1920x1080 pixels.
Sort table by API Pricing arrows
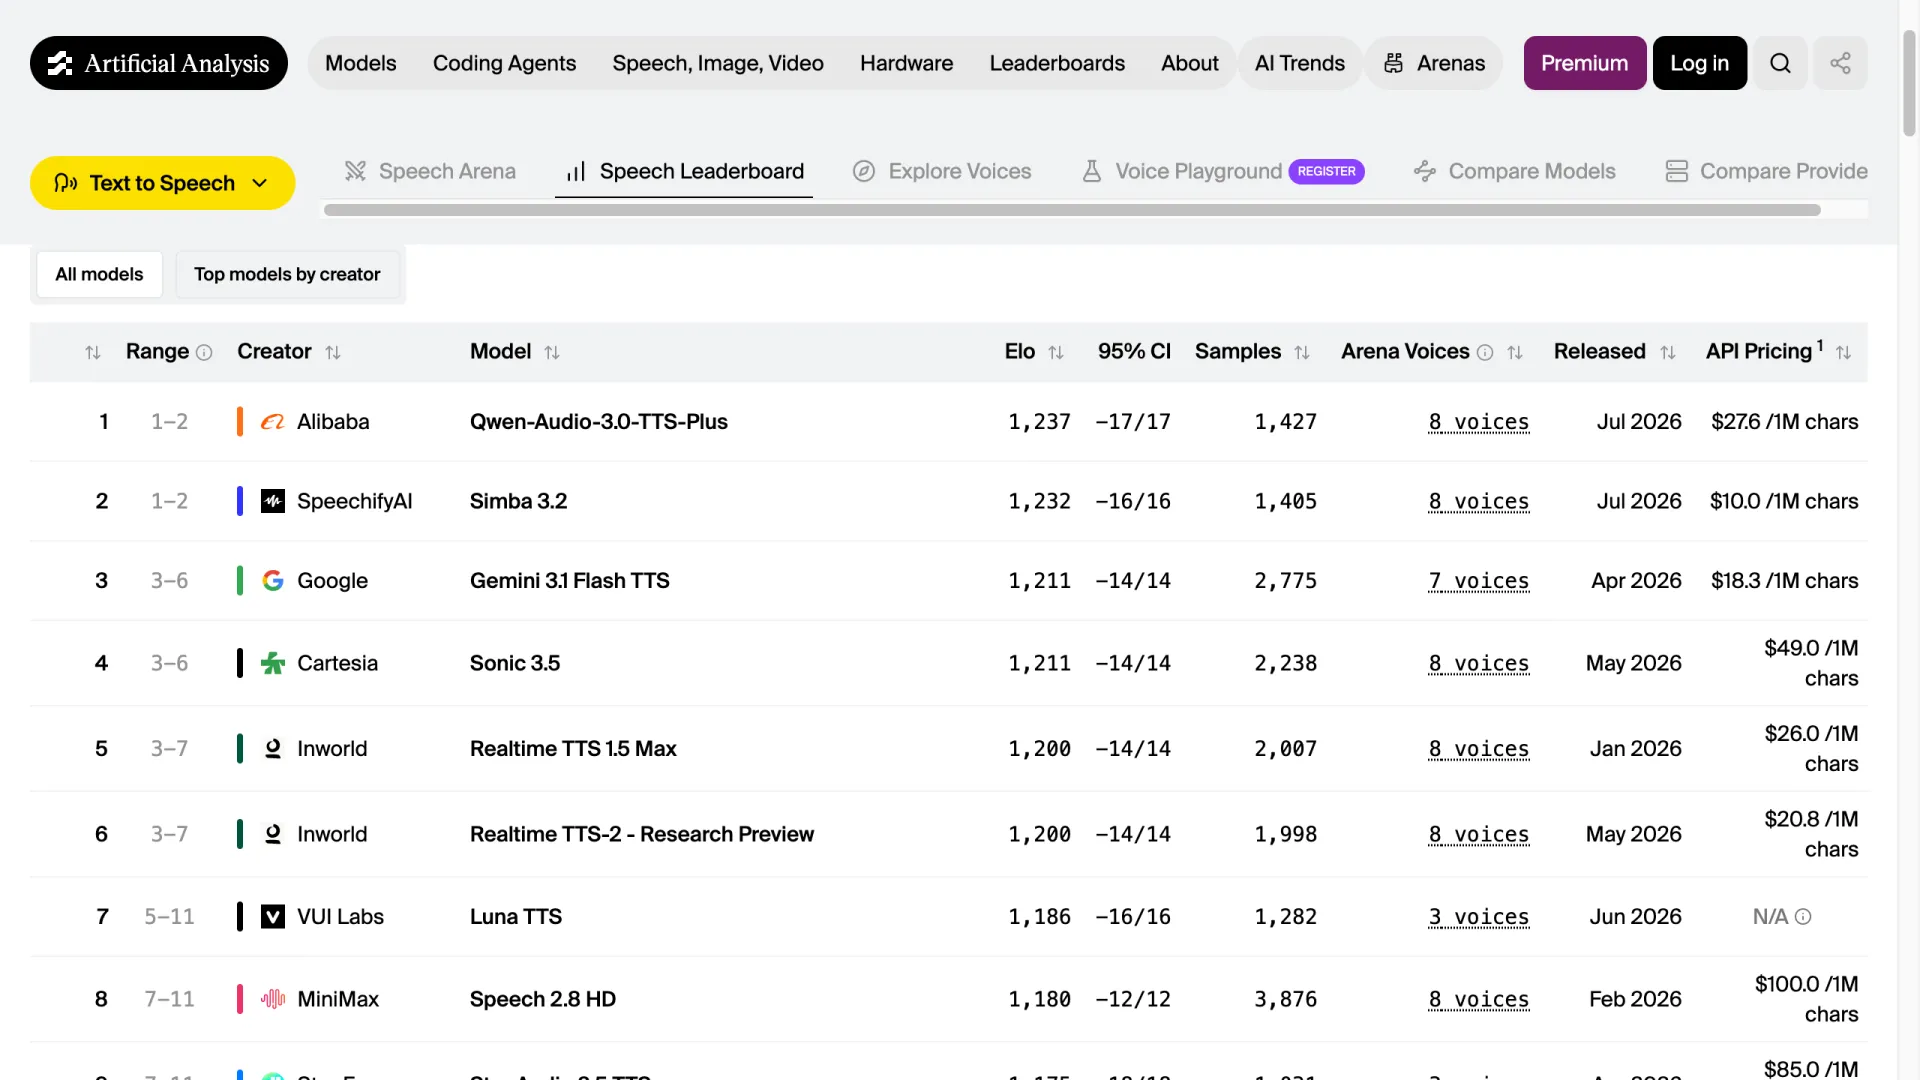click(x=1844, y=352)
